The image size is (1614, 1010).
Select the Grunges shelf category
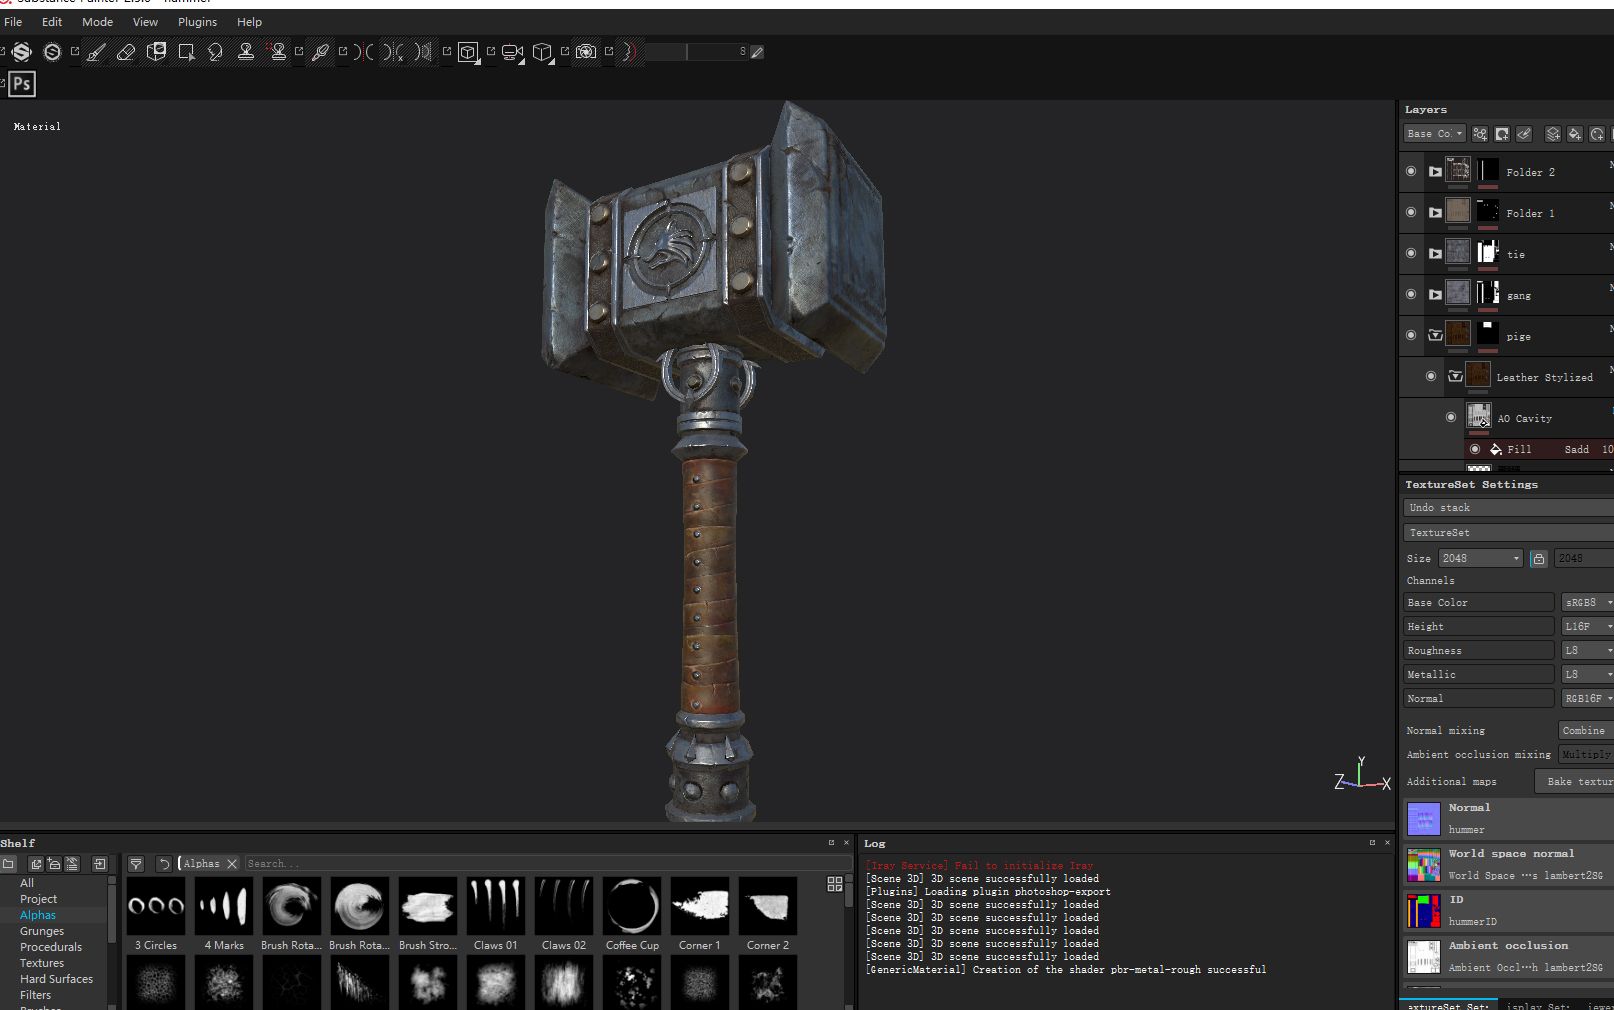pyautogui.click(x=42, y=931)
